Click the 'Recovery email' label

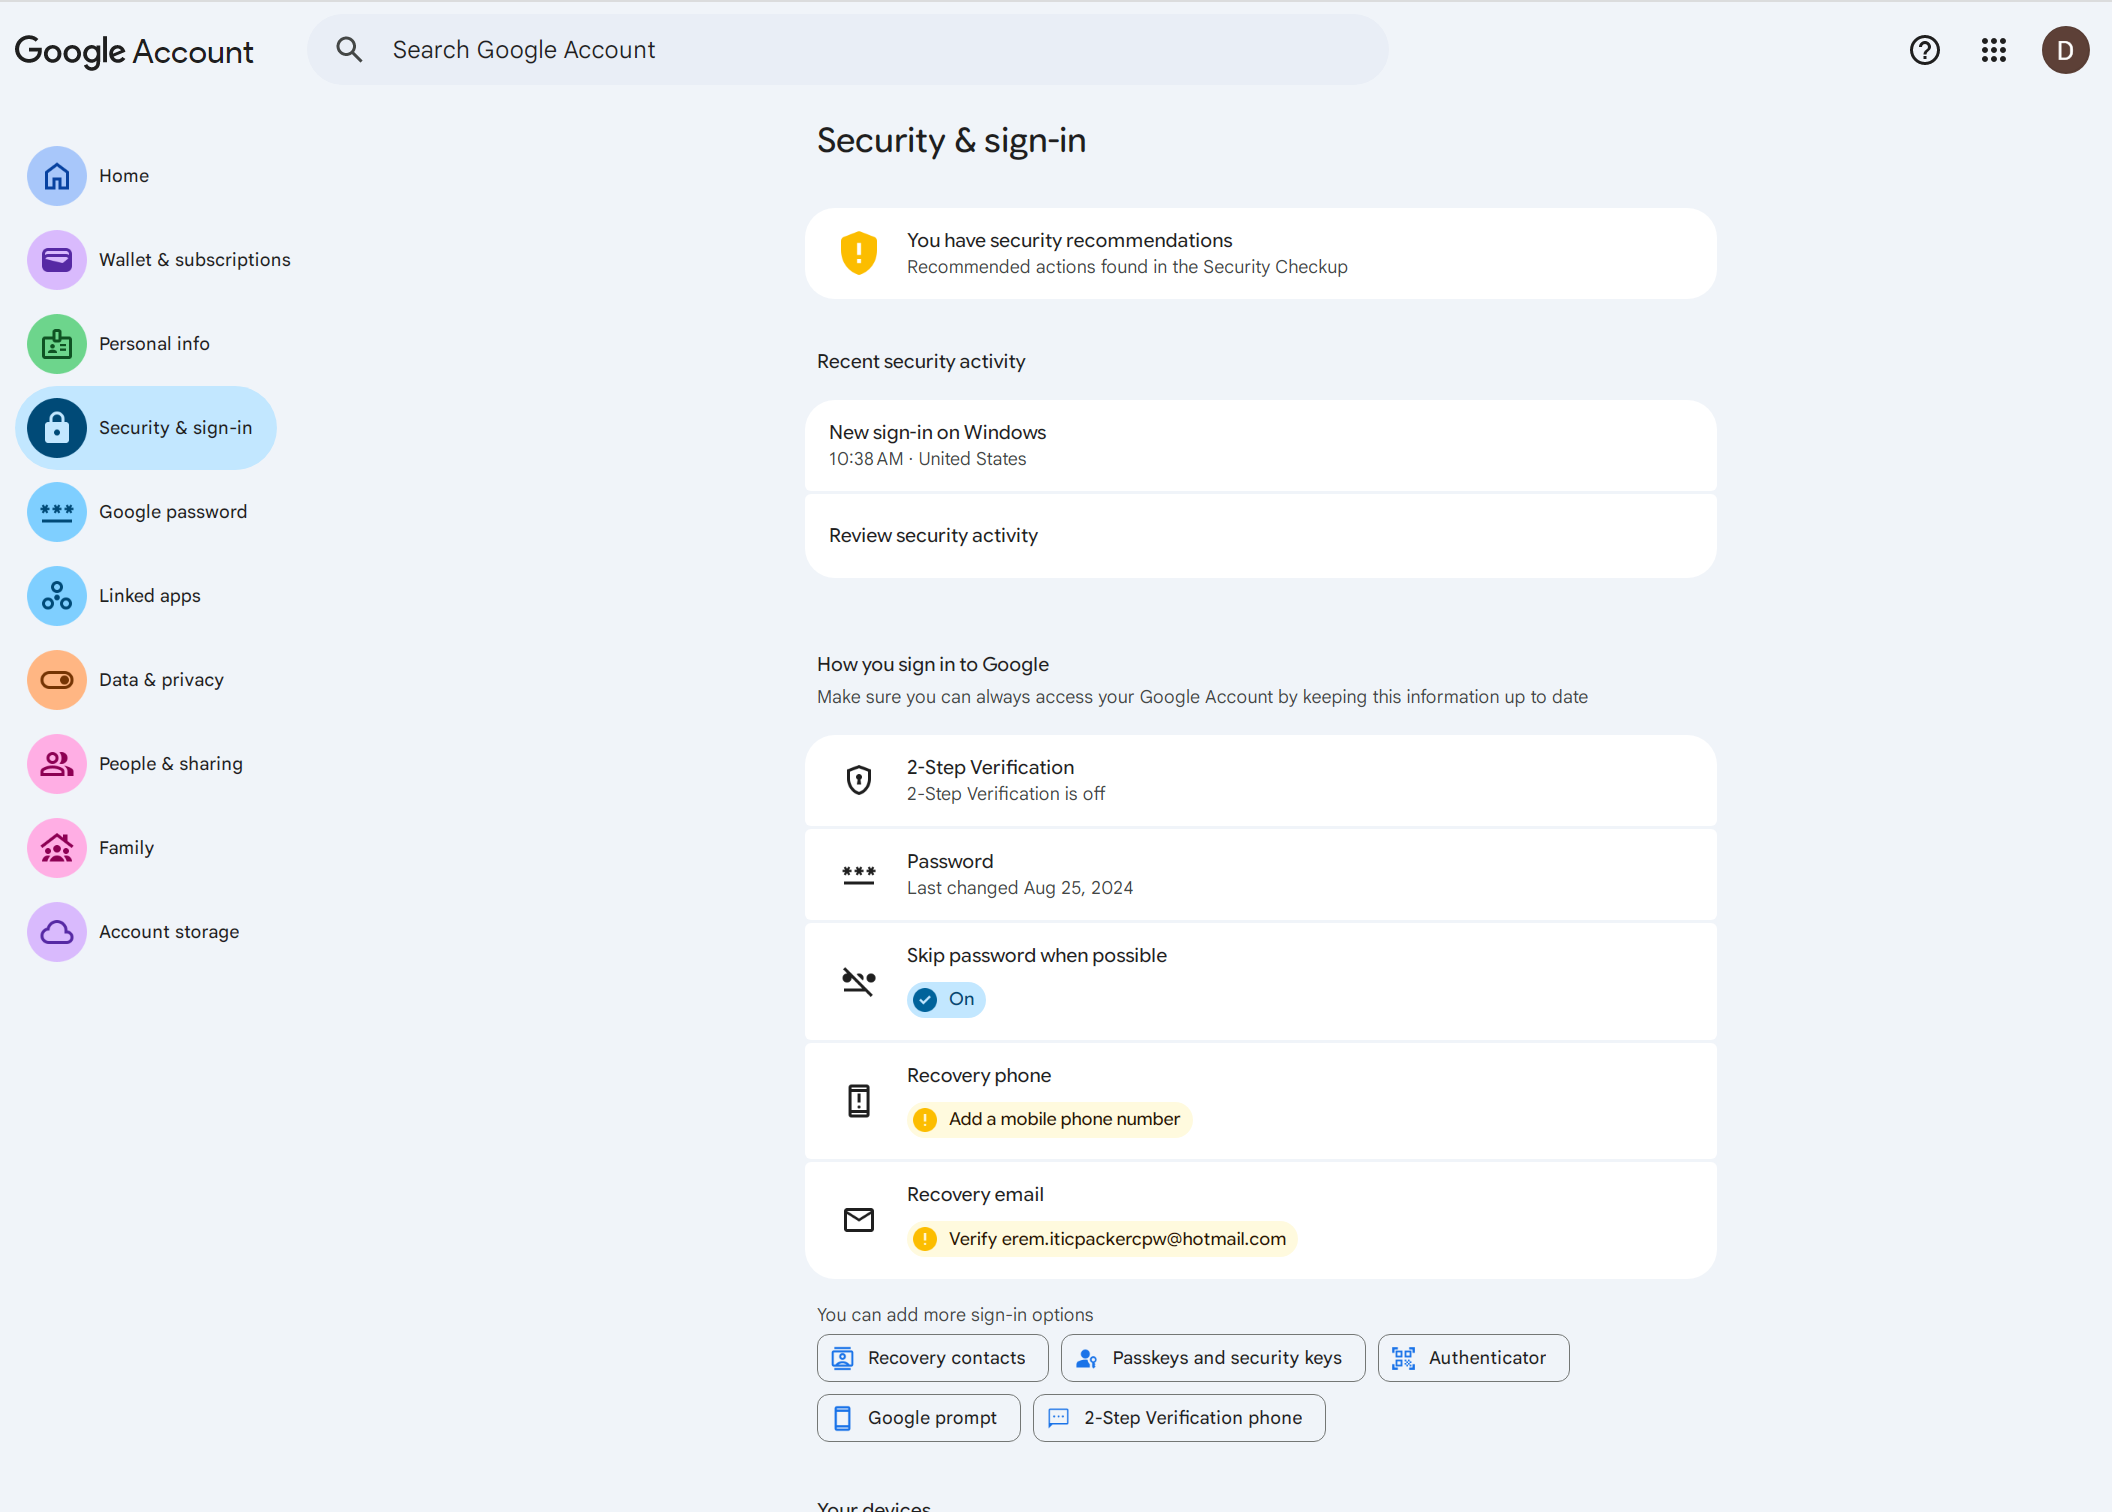click(975, 1195)
